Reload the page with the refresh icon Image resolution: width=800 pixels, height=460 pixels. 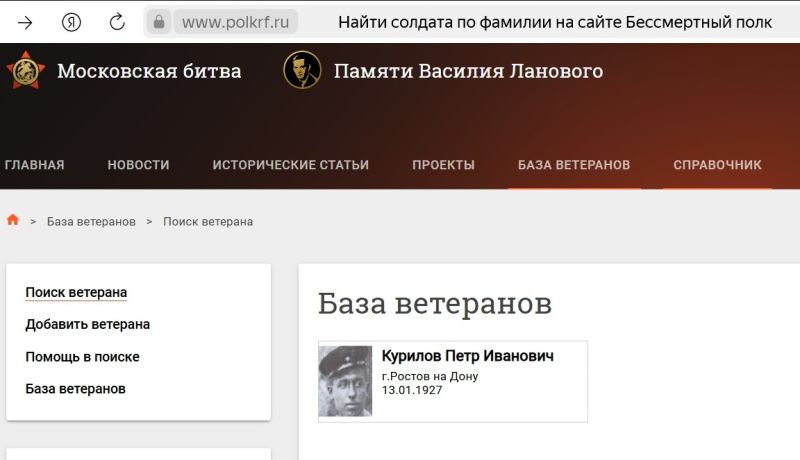pos(117,22)
